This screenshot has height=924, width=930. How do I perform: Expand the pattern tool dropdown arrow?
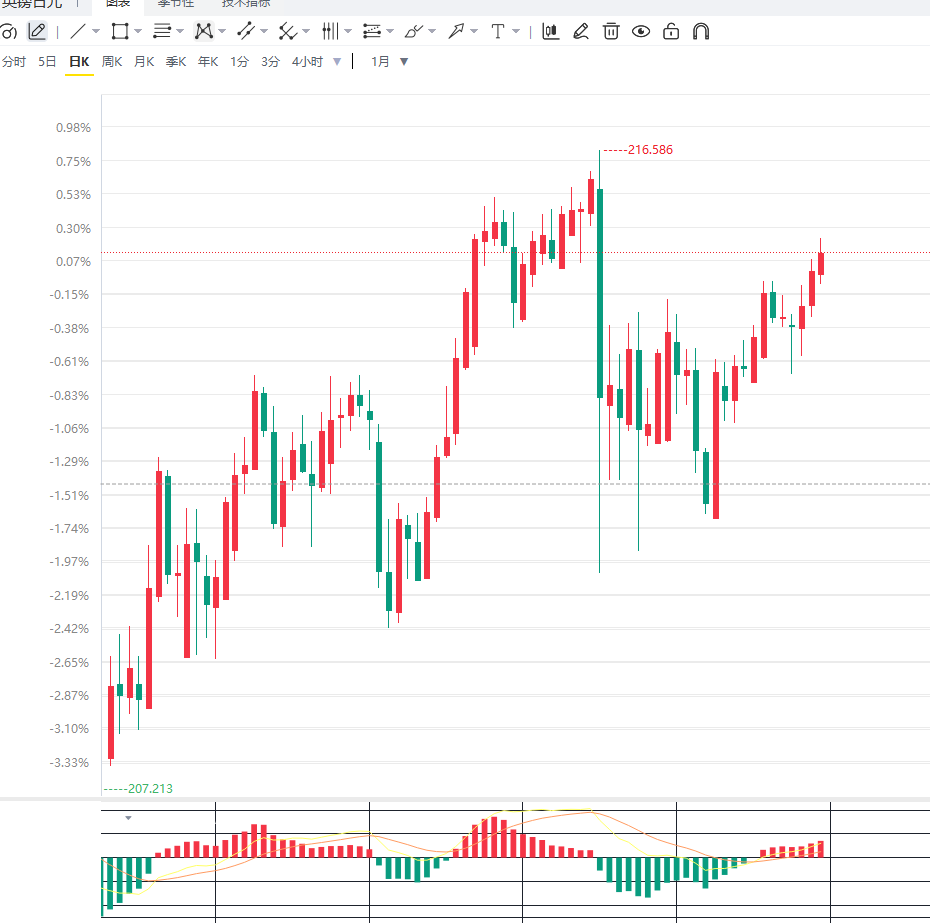pos(222,31)
